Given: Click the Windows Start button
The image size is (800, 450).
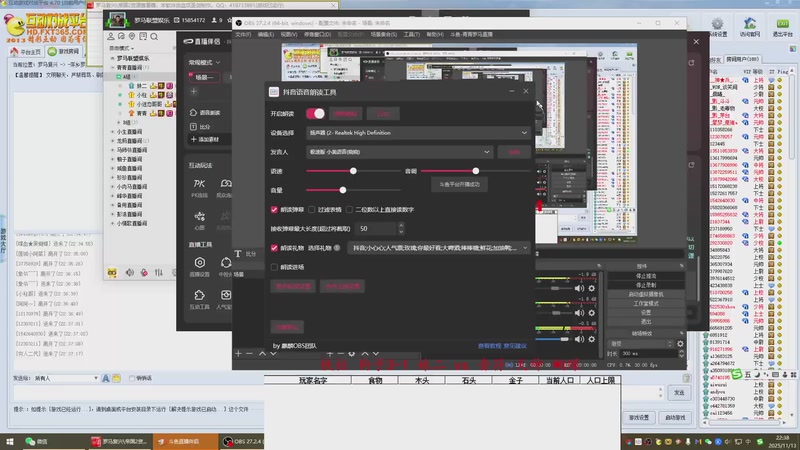Looking at the screenshot, I should click(x=9, y=442).
